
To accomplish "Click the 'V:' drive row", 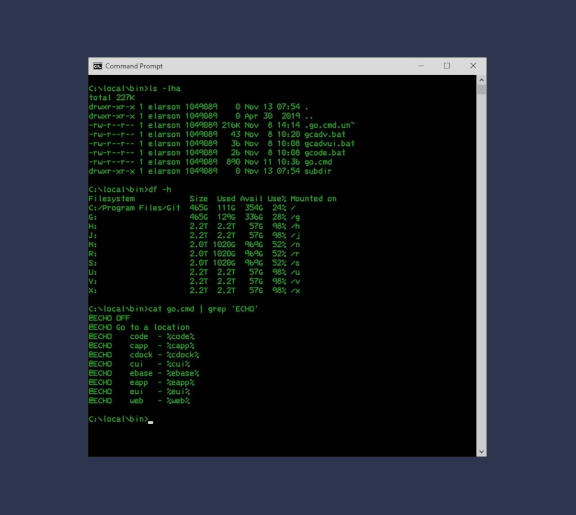I will point(194,281).
